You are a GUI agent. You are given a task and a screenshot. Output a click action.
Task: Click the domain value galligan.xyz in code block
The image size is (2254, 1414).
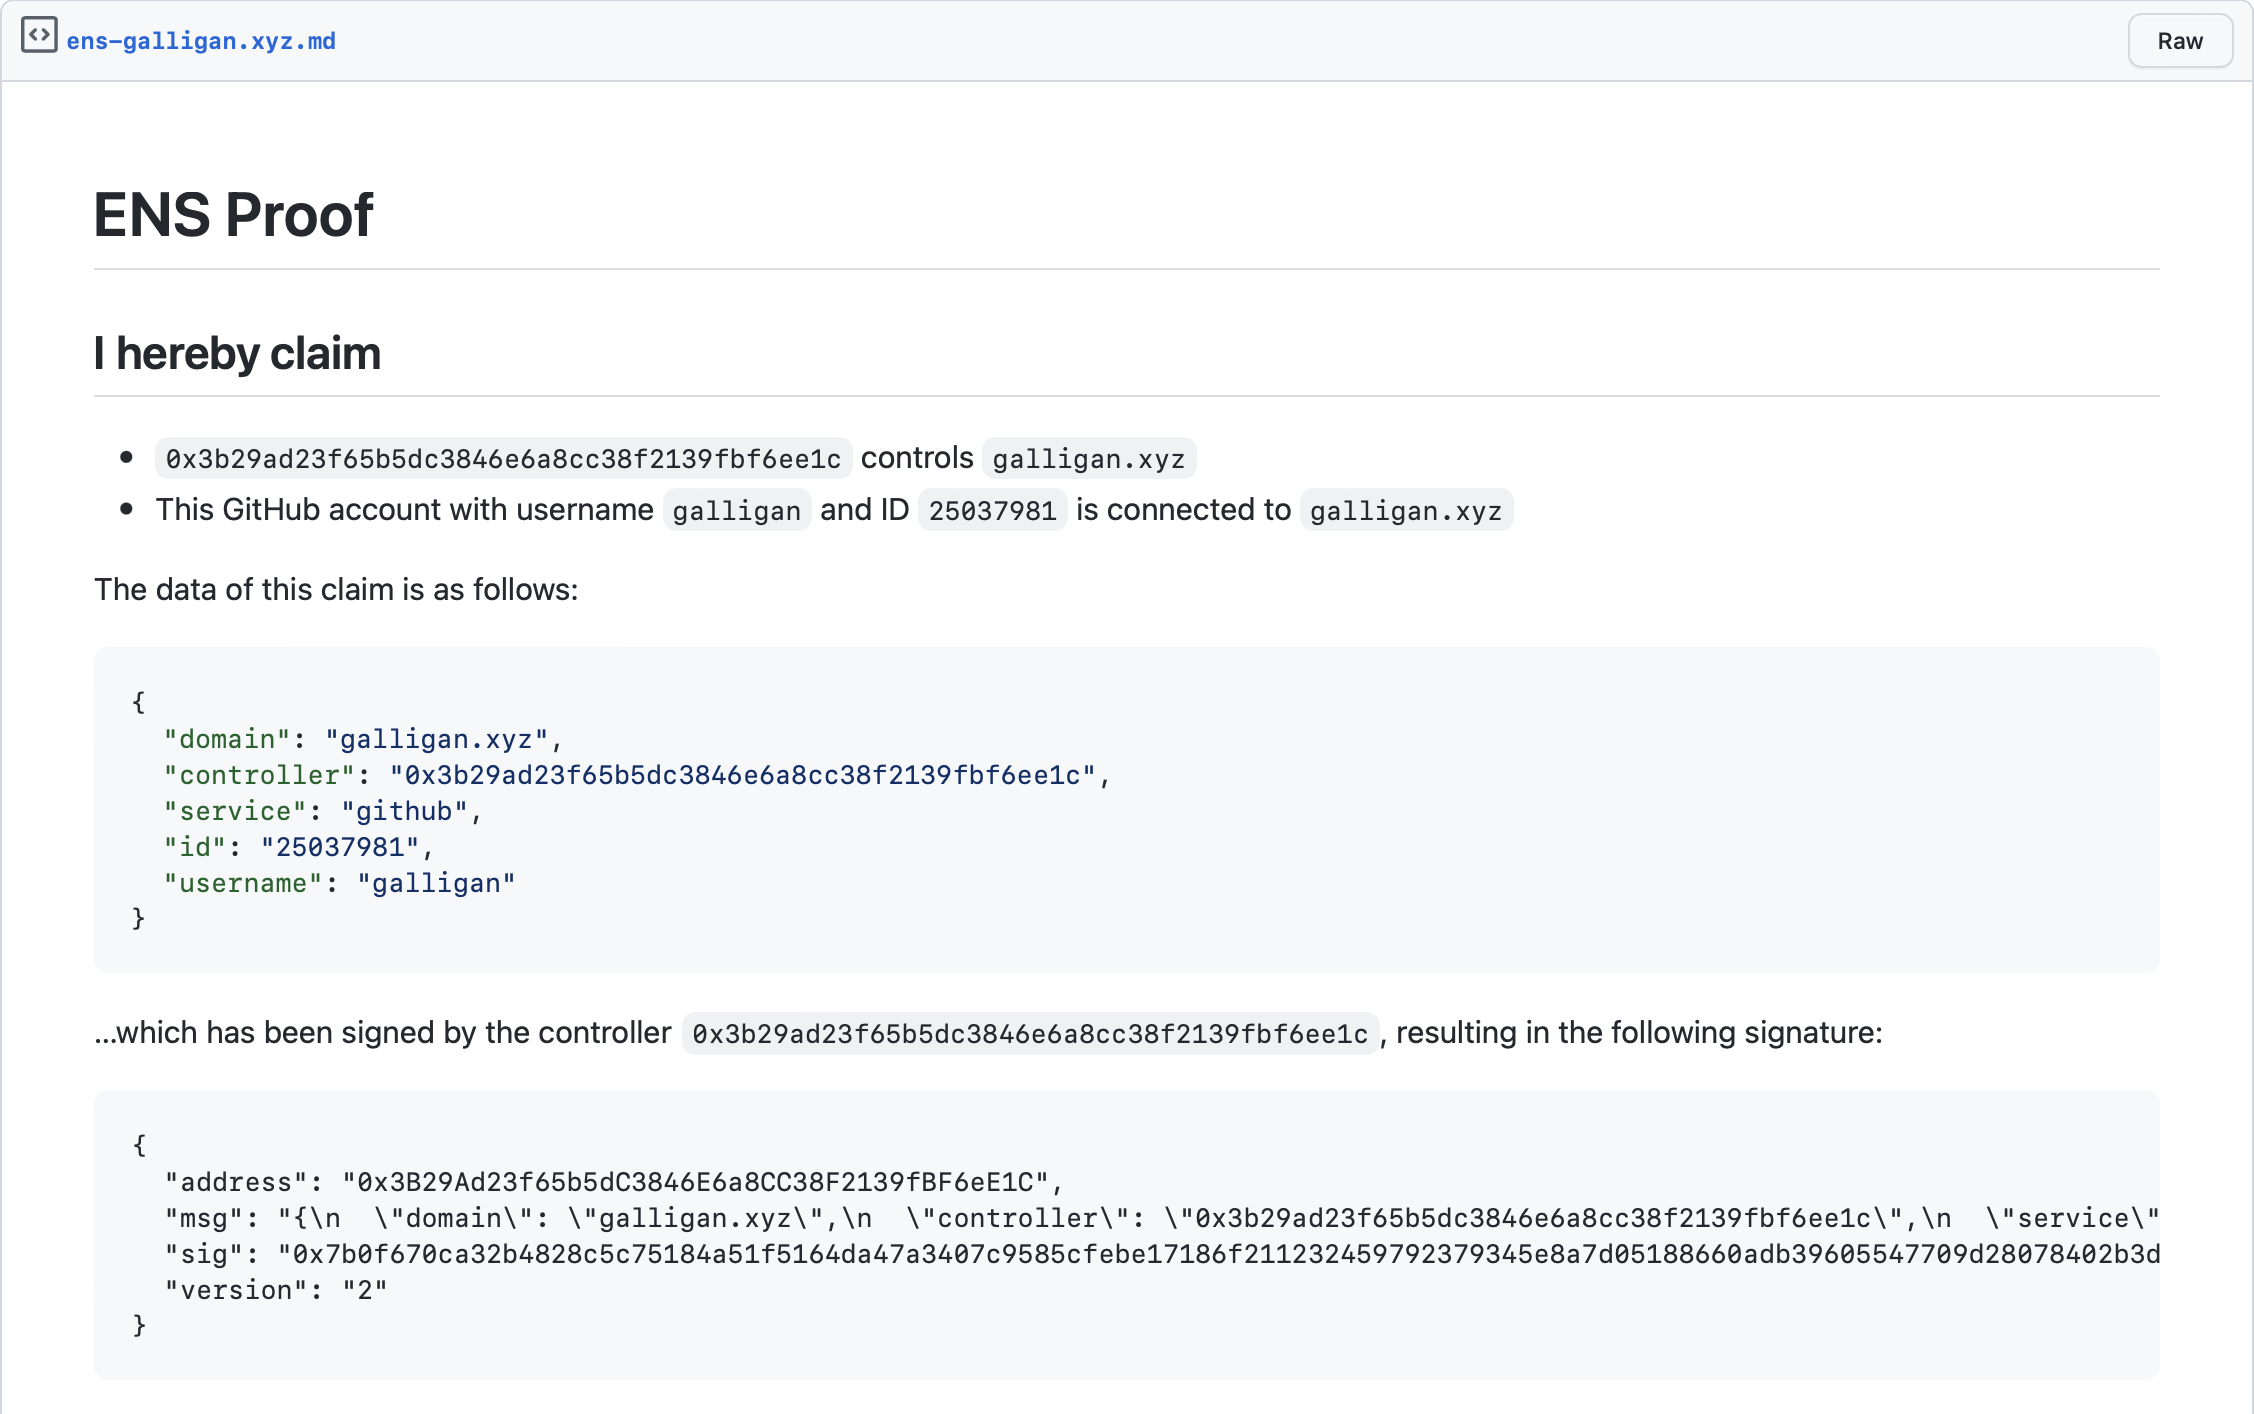click(x=436, y=739)
